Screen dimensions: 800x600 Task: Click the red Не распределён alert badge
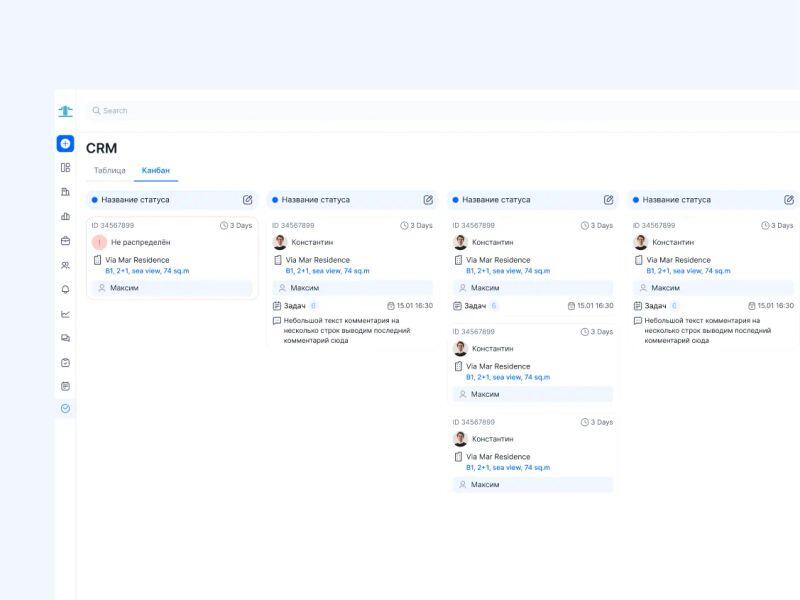(x=99, y=242)
